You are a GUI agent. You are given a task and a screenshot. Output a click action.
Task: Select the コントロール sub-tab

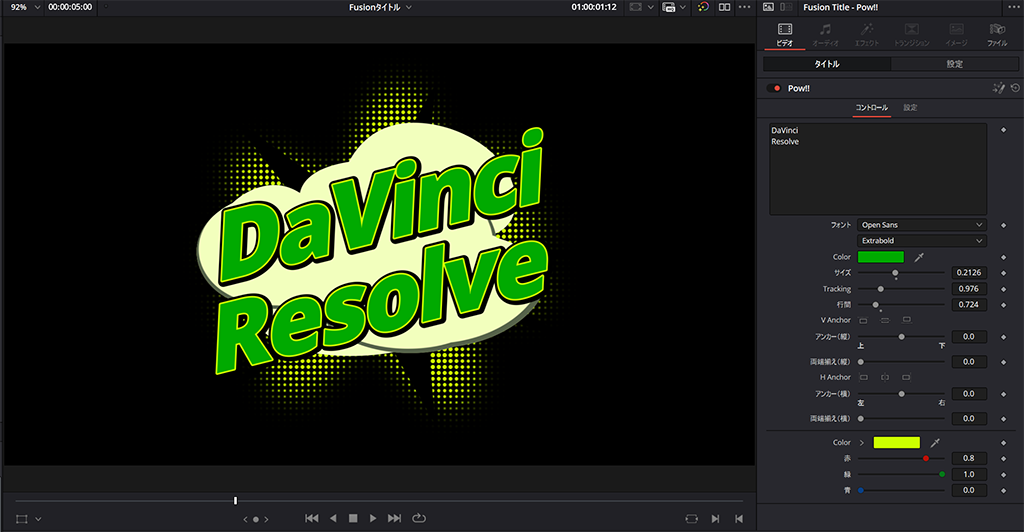point(872,108)
